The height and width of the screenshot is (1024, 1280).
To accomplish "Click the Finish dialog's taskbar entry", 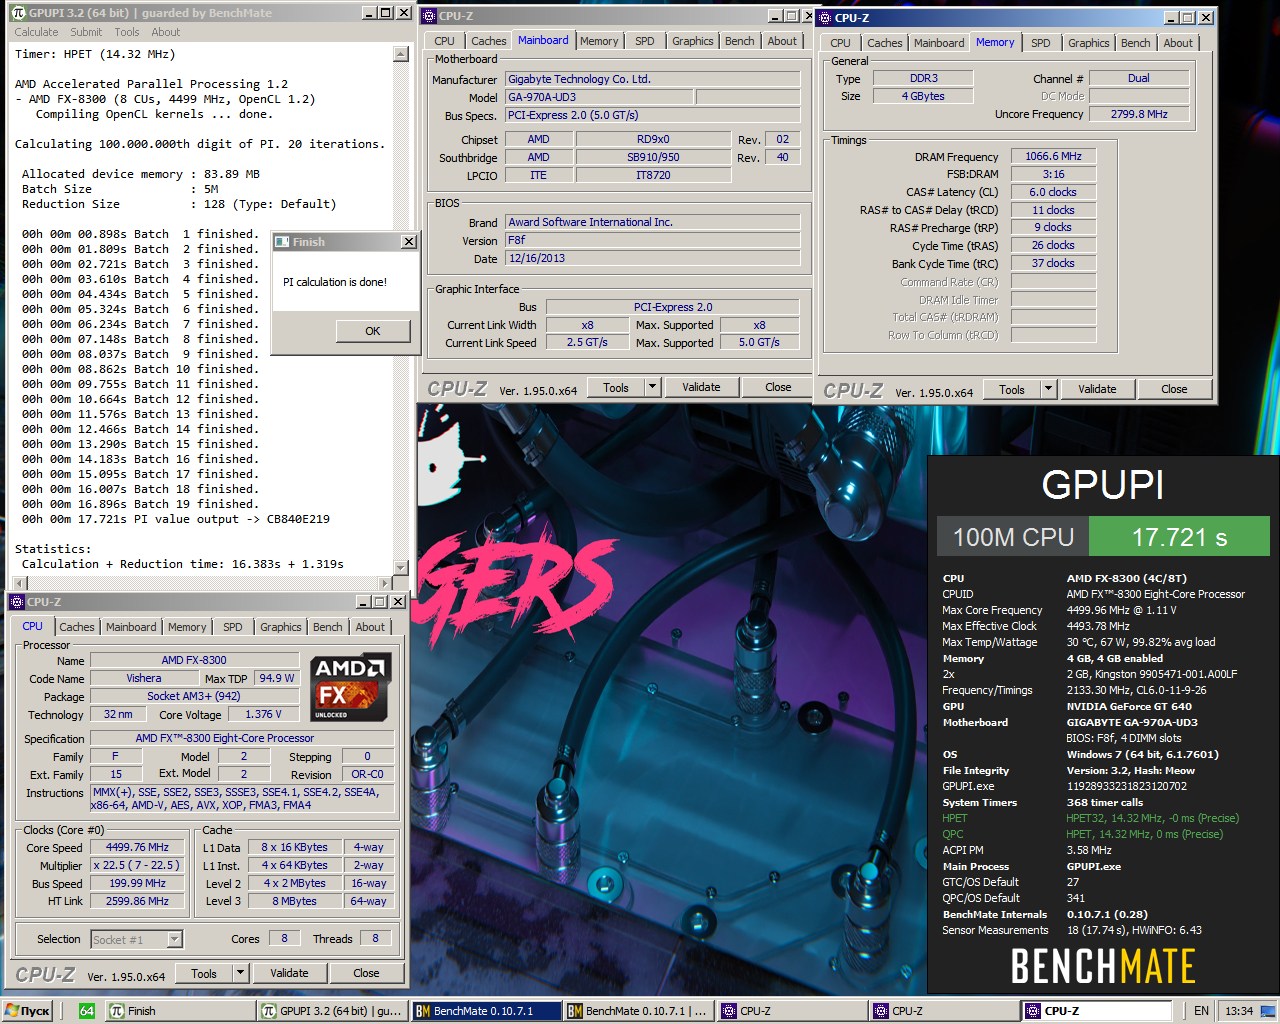I will point(179,1011).
